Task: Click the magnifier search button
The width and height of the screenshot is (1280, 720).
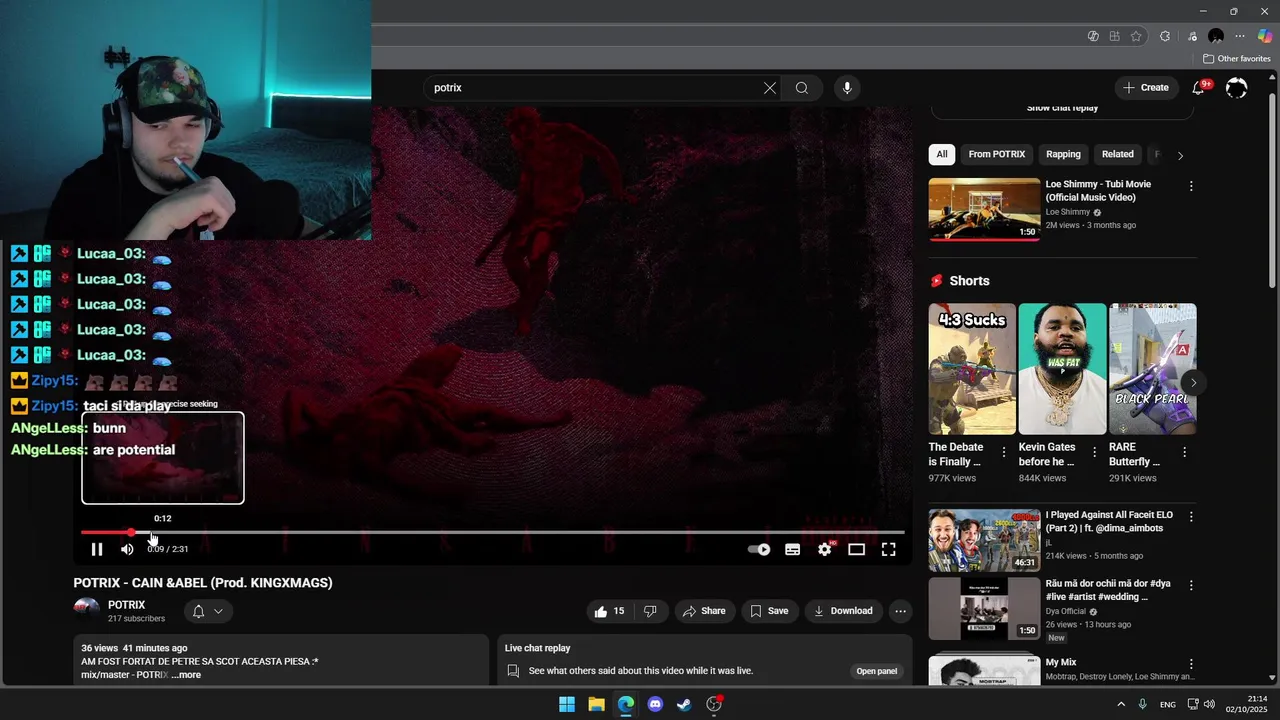Action: pos(802,88)
